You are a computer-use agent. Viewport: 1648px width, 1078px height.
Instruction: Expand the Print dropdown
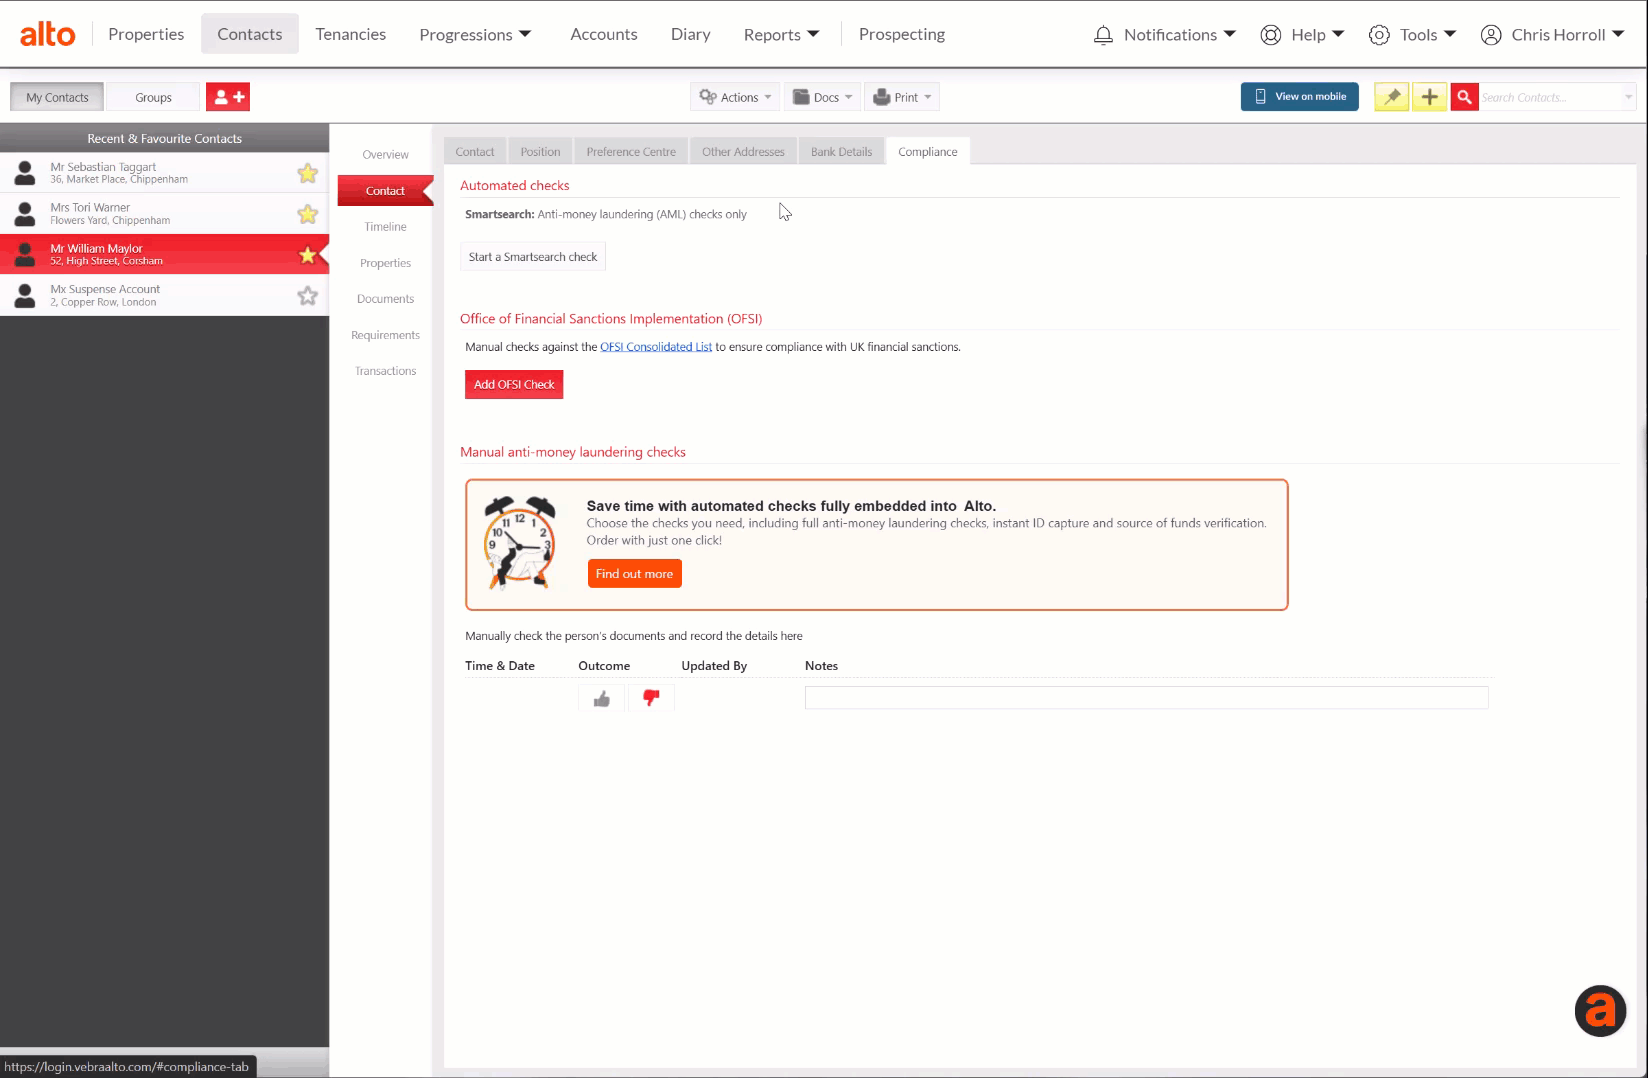point(901,96)
